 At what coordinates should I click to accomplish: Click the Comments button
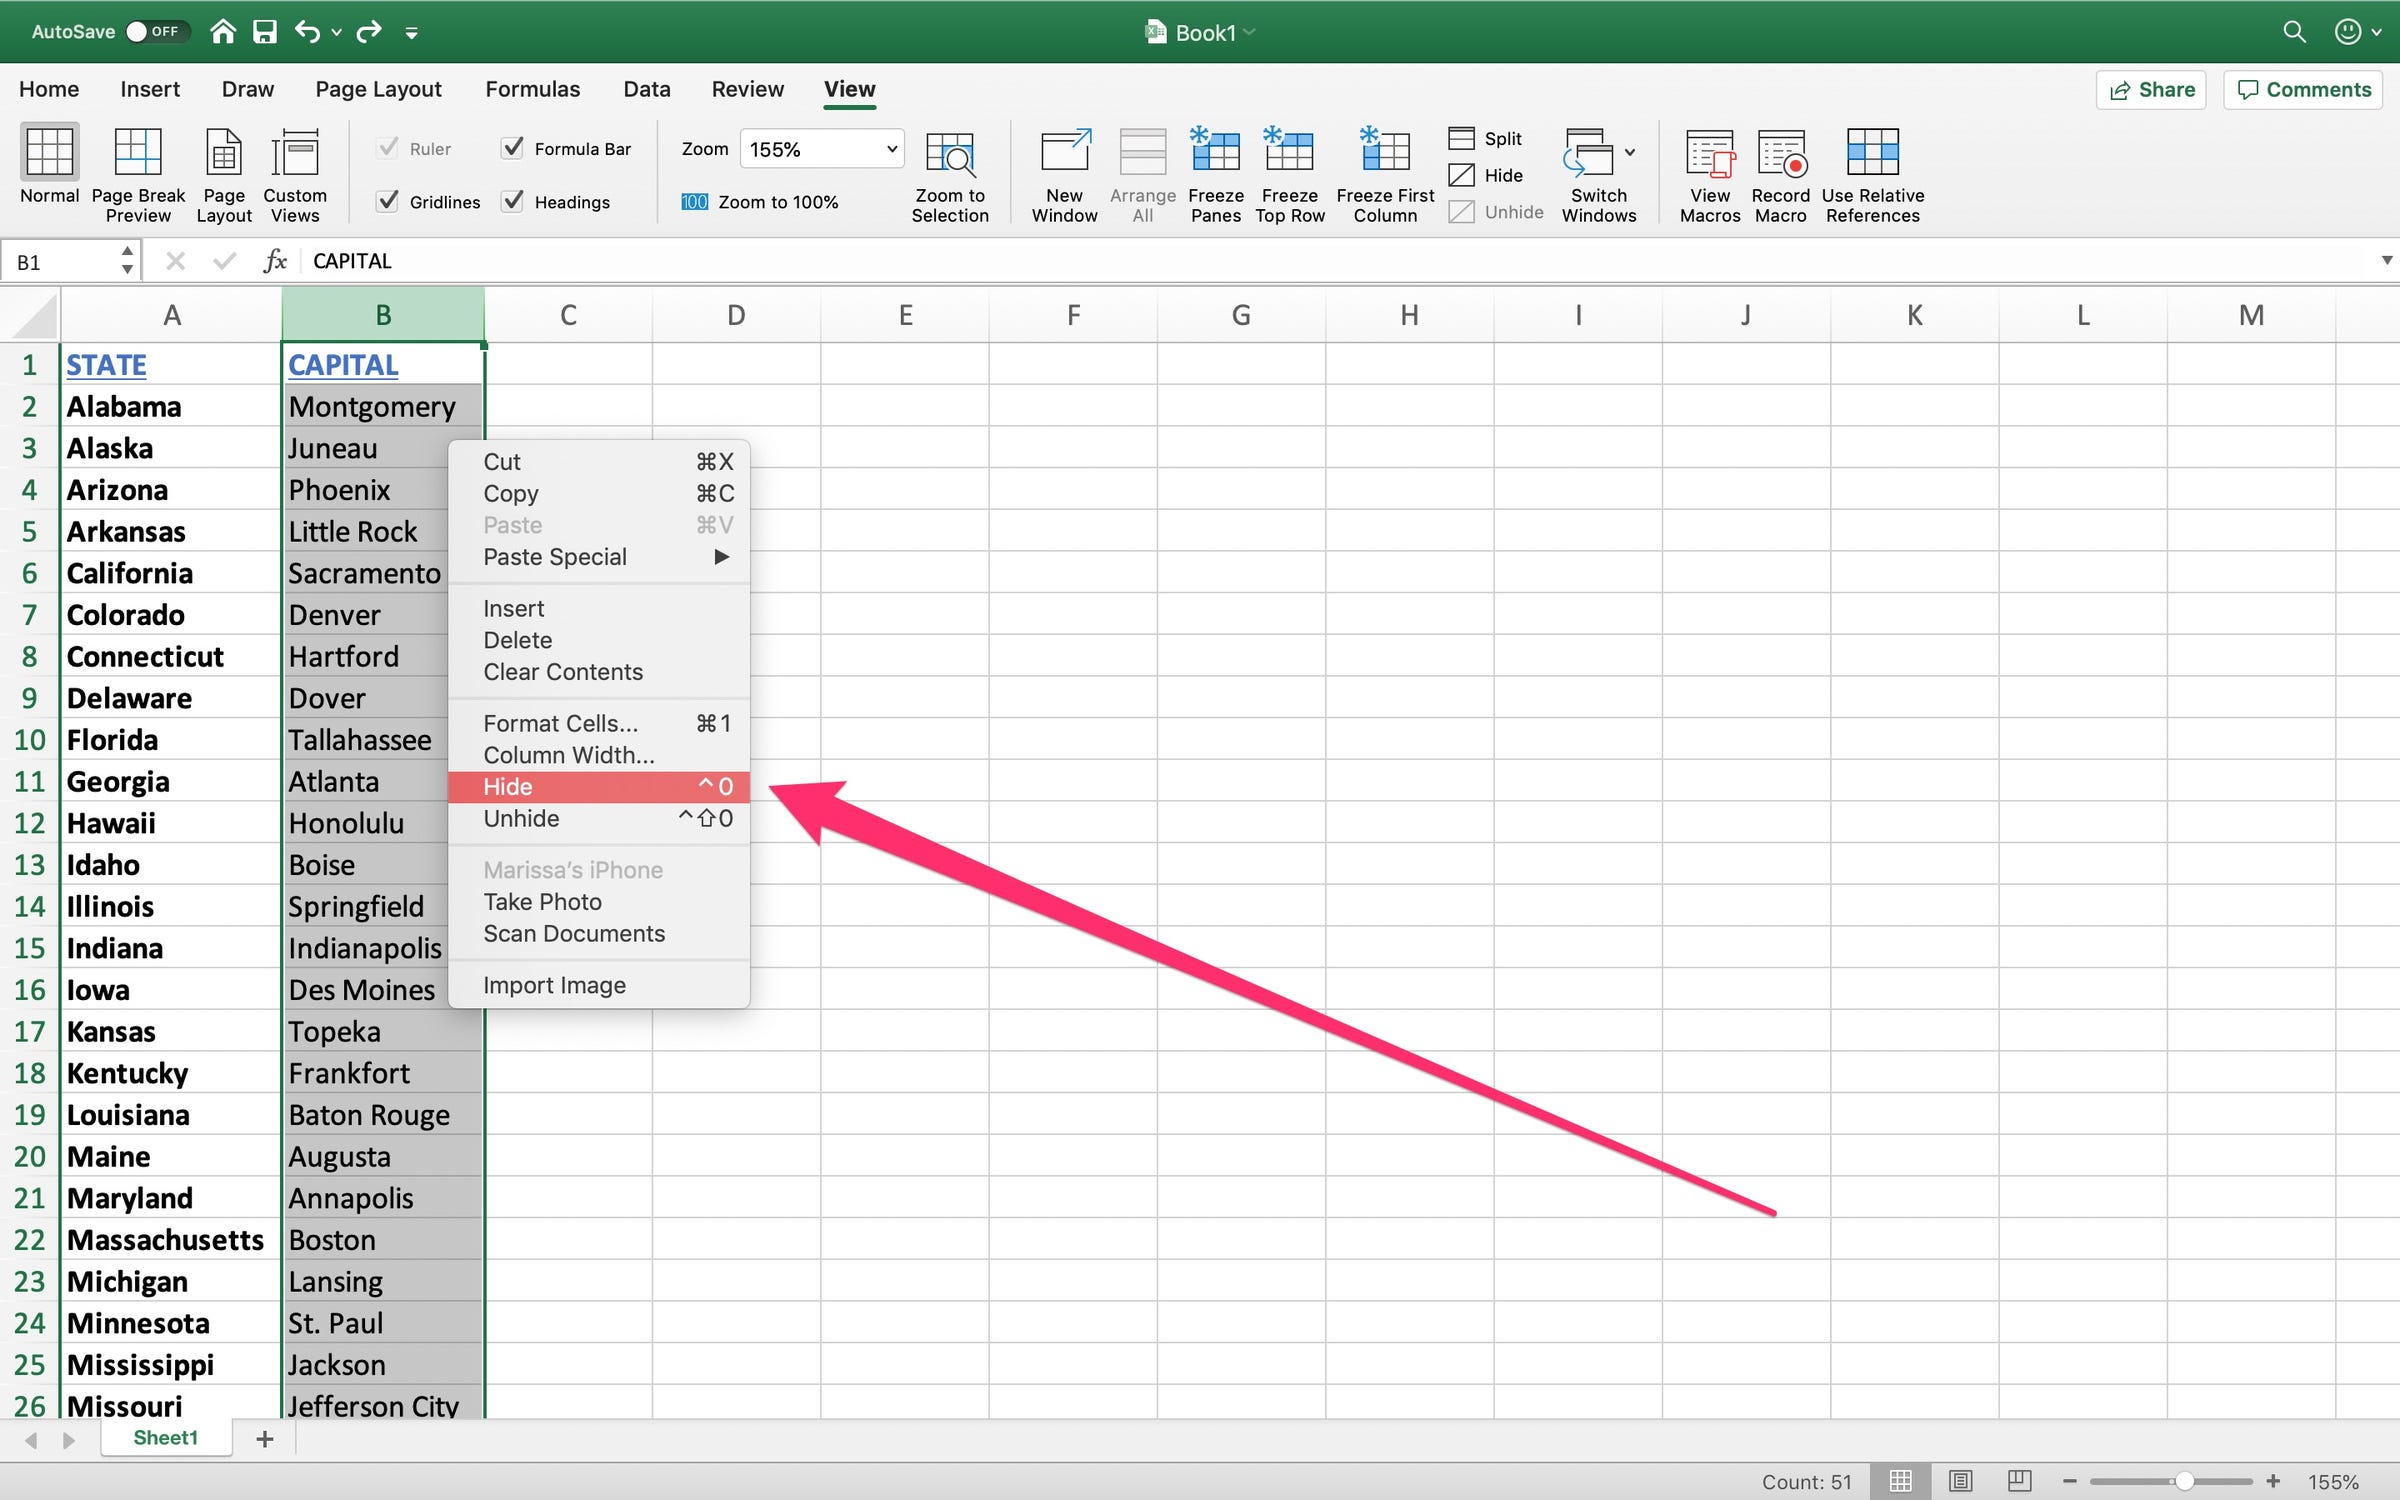click(x=2303, y=90)
